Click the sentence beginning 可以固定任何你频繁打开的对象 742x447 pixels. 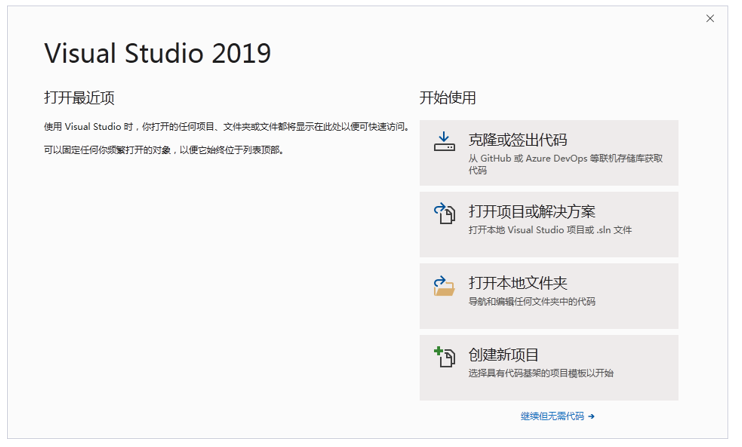[164, 150]
